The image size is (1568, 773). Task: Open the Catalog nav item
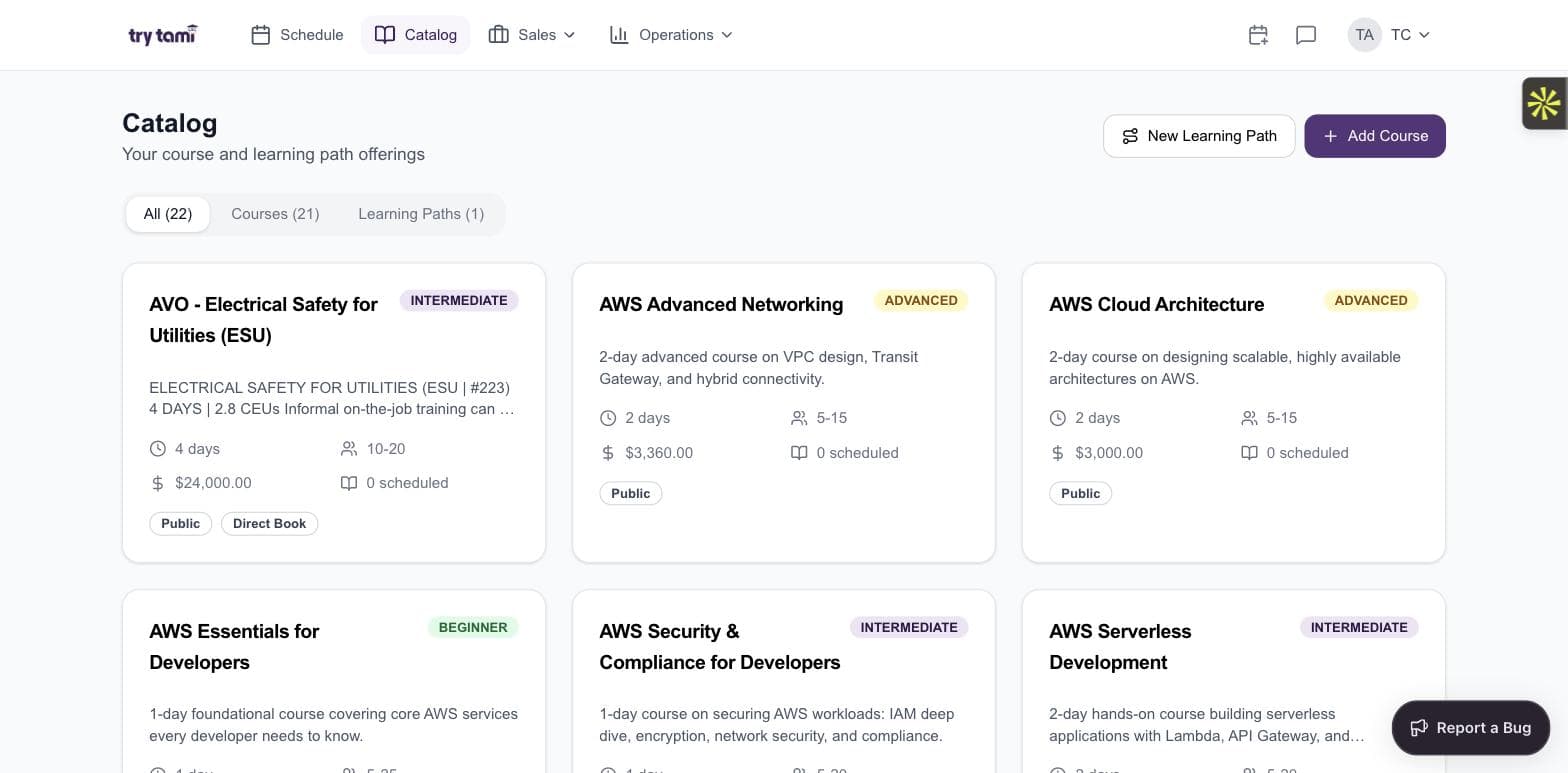[415, 35]
